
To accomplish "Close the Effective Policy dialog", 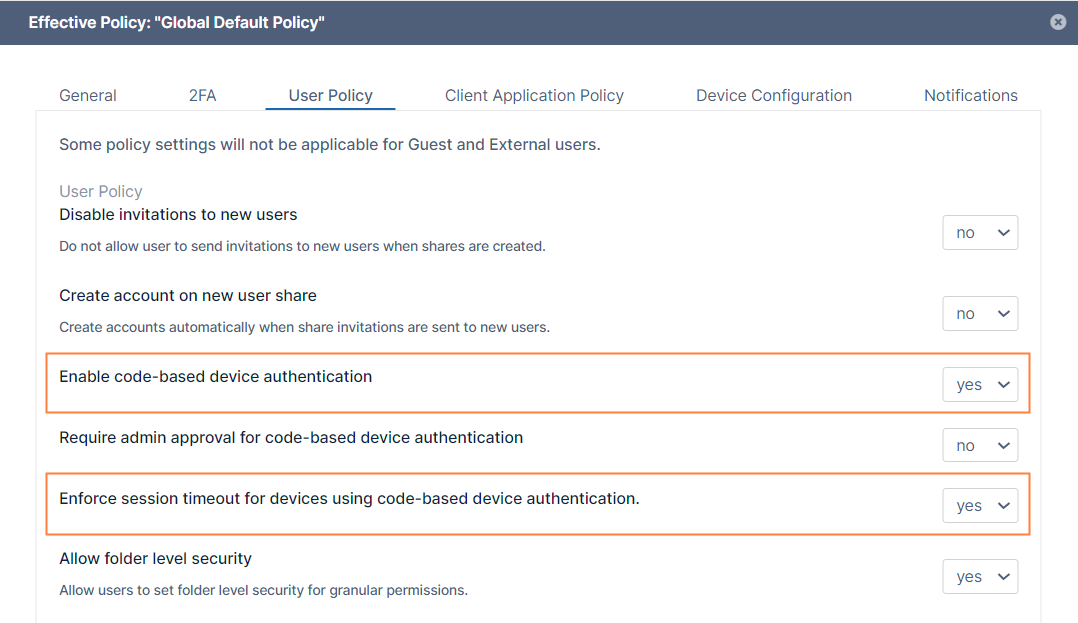I will click(1058, 22).
